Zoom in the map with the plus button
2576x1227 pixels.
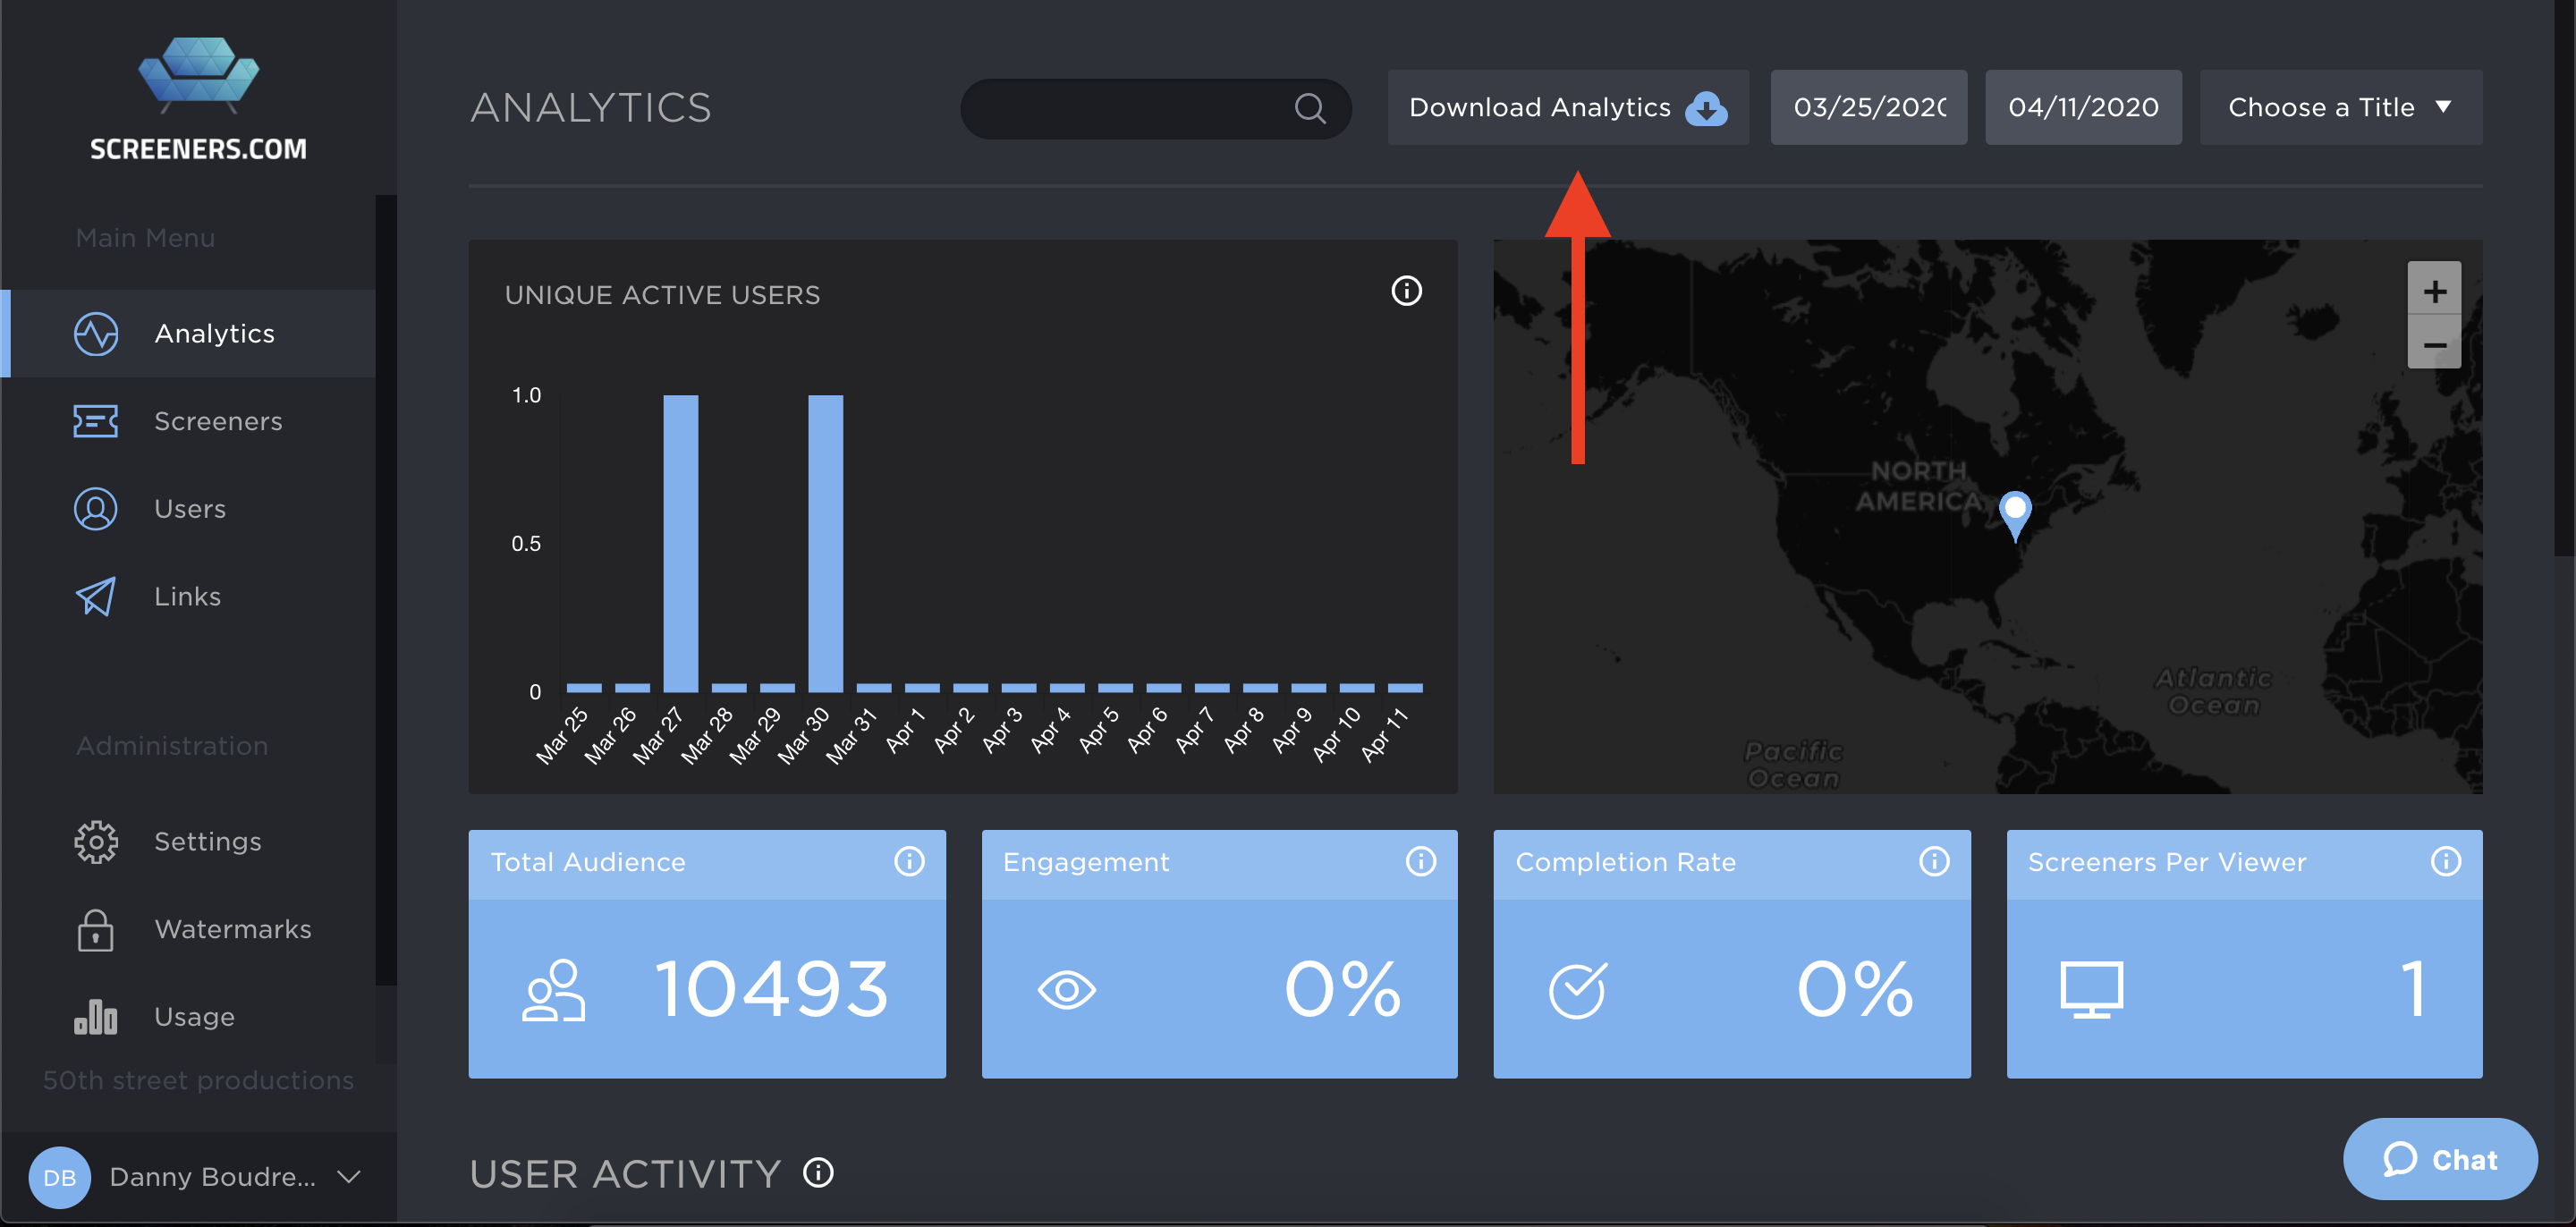coord(2434,291)
